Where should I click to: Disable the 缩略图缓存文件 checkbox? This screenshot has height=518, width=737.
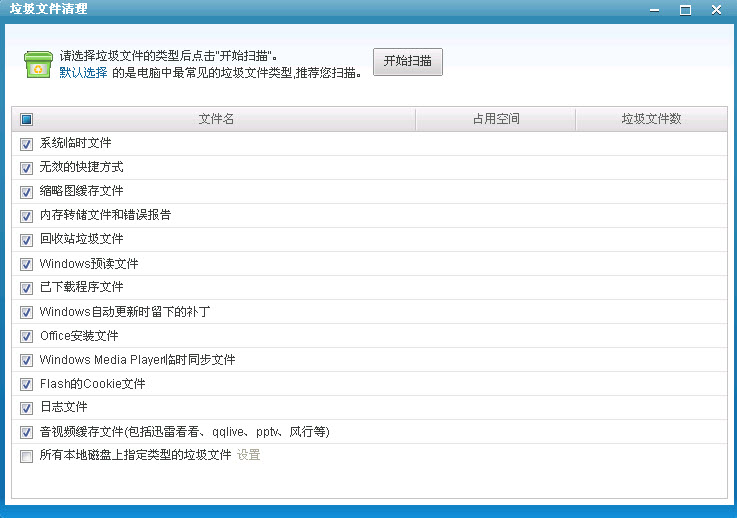click(27, 192)
